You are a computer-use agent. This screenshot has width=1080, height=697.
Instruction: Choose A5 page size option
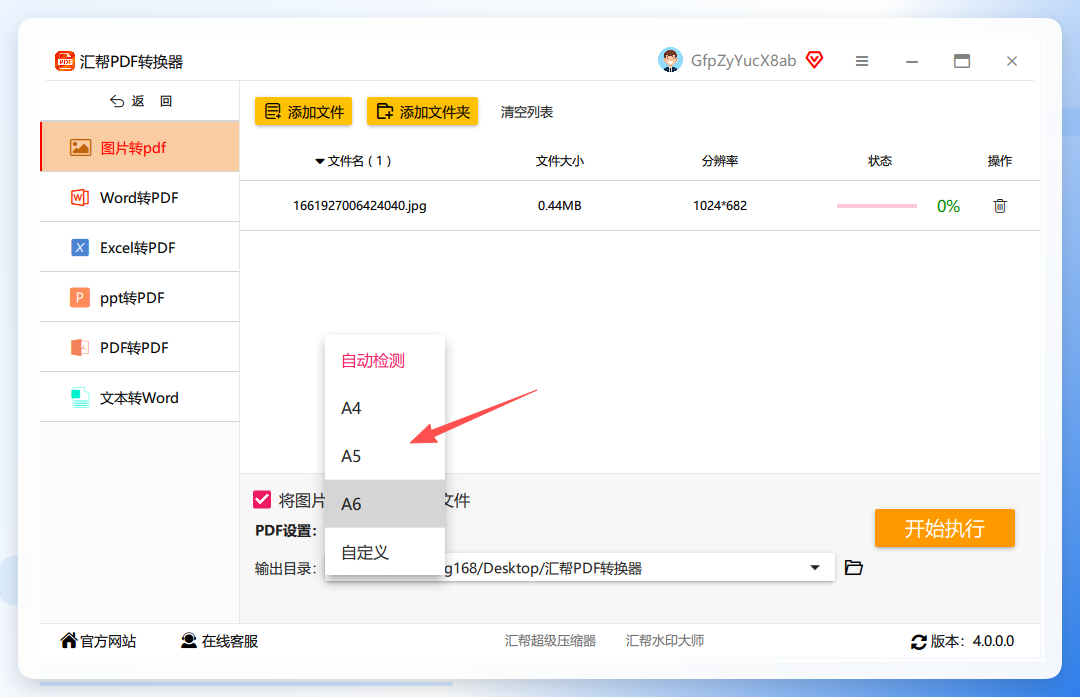click(385, 456)
